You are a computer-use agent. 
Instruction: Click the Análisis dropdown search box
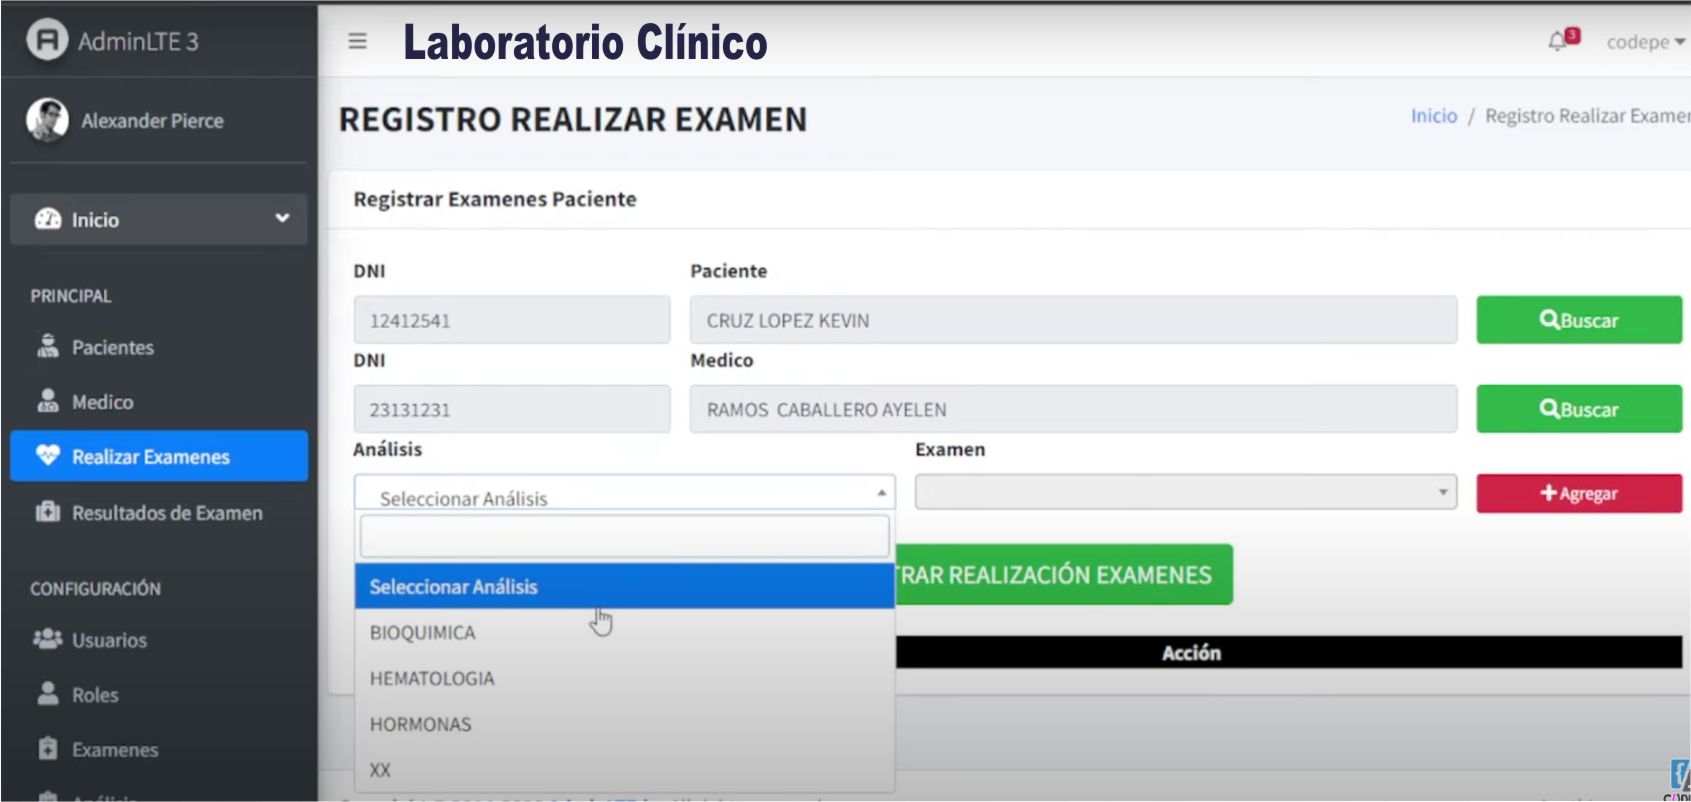pos(624,537)
